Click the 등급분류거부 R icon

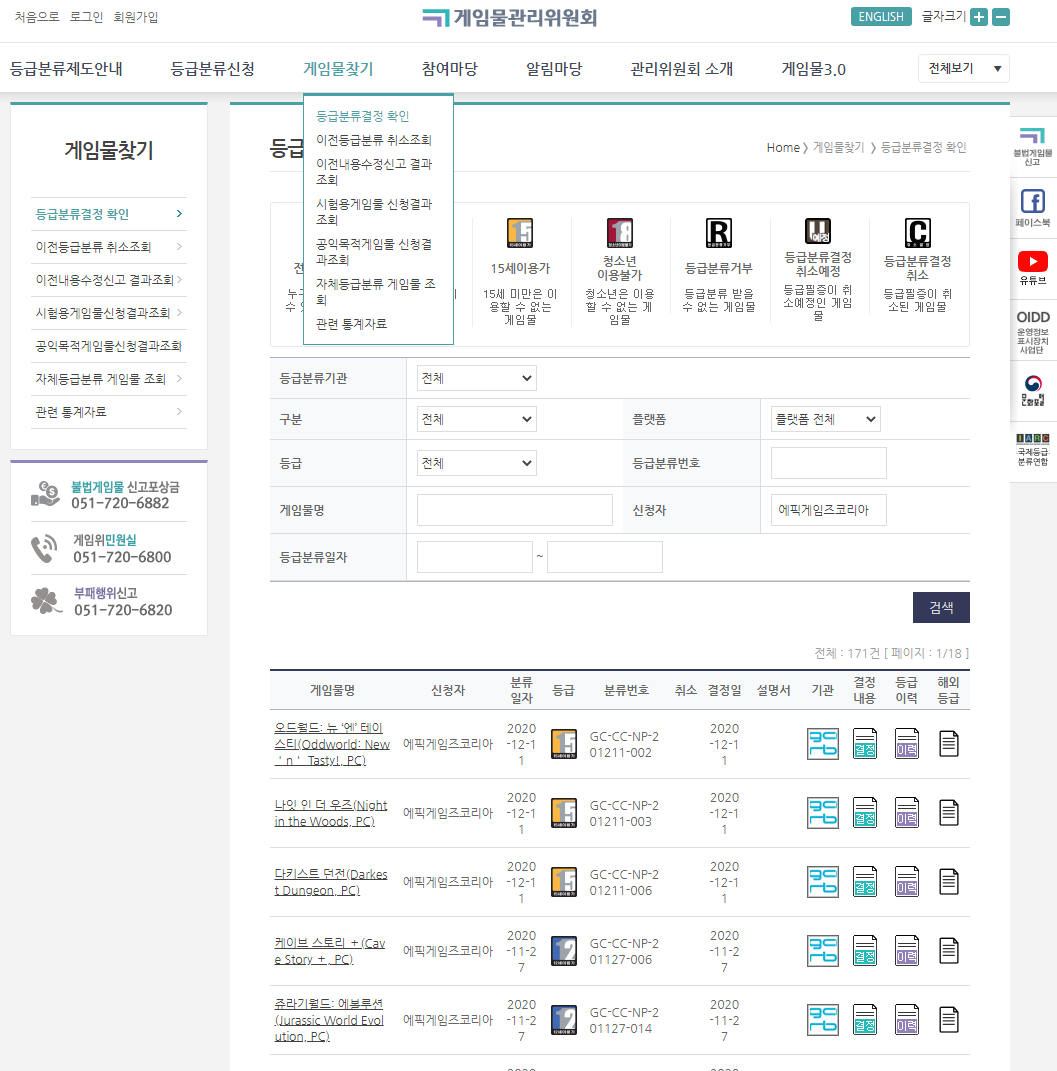coord(719,233)
